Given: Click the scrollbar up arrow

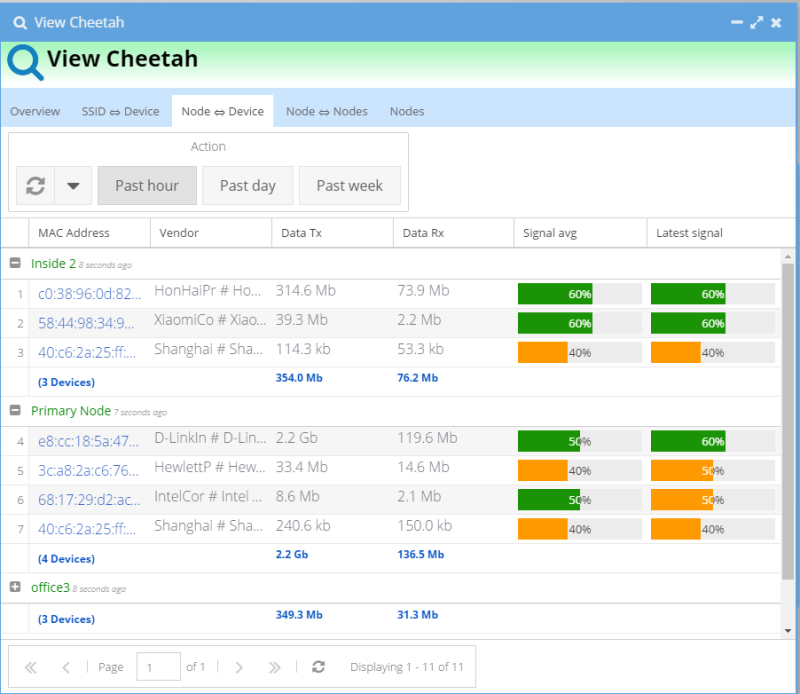Looking at the screenshot, I should [x=788, y=256].
